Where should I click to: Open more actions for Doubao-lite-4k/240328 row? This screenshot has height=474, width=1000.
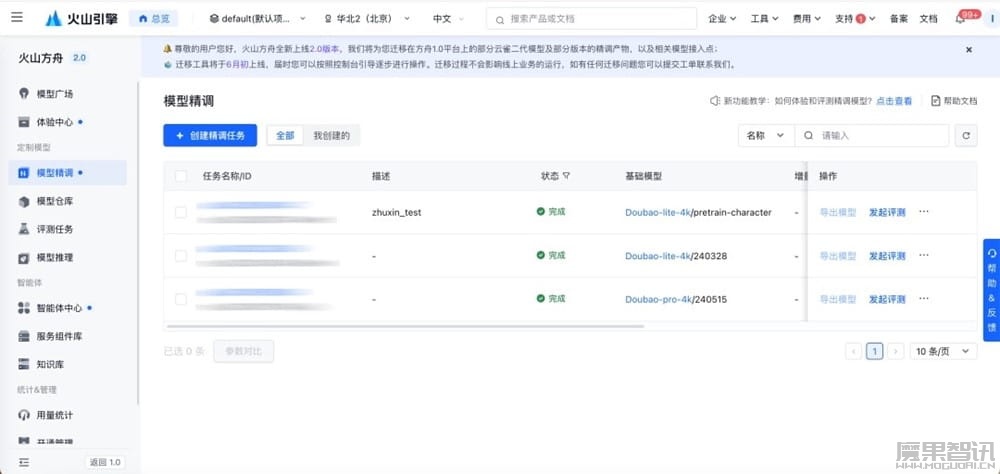[x=923, y=255]
